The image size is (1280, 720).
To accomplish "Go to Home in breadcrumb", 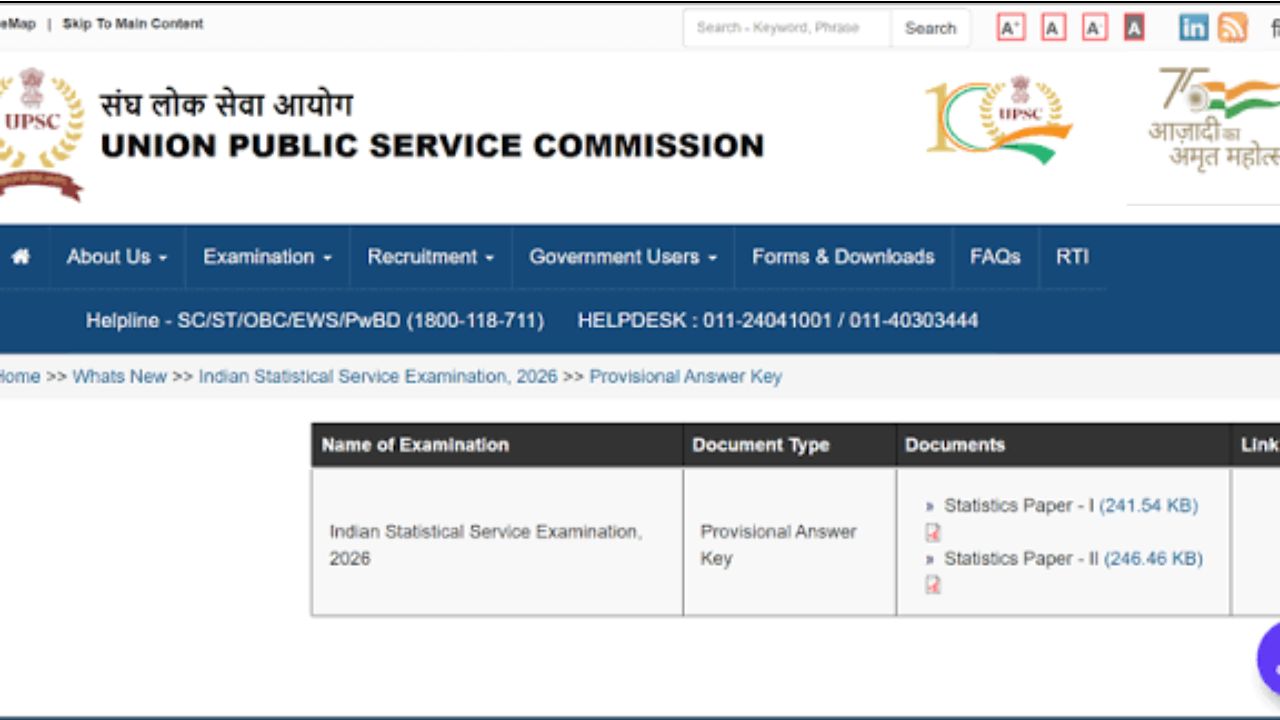I will point(18,377).
